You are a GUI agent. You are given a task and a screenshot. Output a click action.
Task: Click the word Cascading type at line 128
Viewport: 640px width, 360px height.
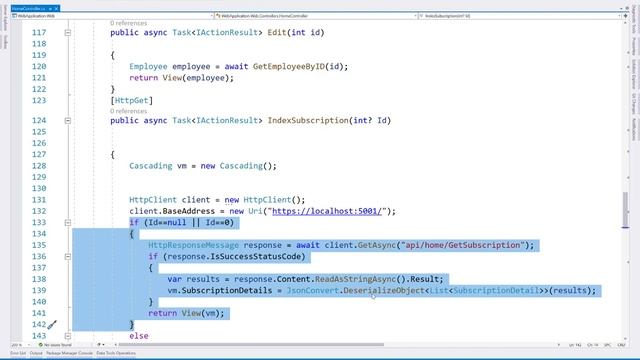(151, 166)
